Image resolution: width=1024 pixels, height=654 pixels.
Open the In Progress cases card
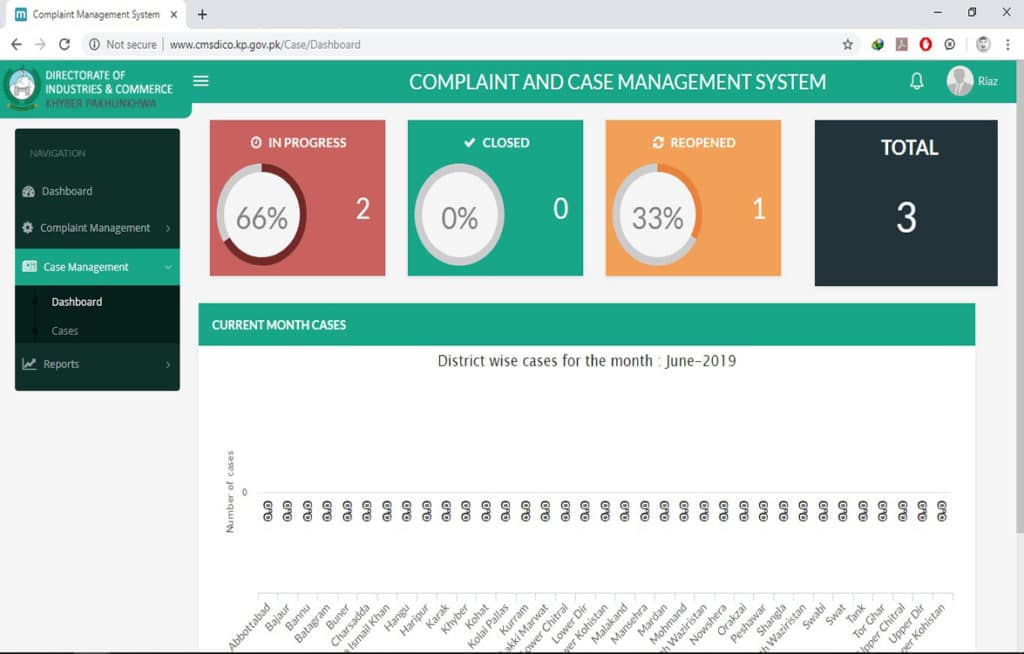pyautogui.click(x=297, y=198)
